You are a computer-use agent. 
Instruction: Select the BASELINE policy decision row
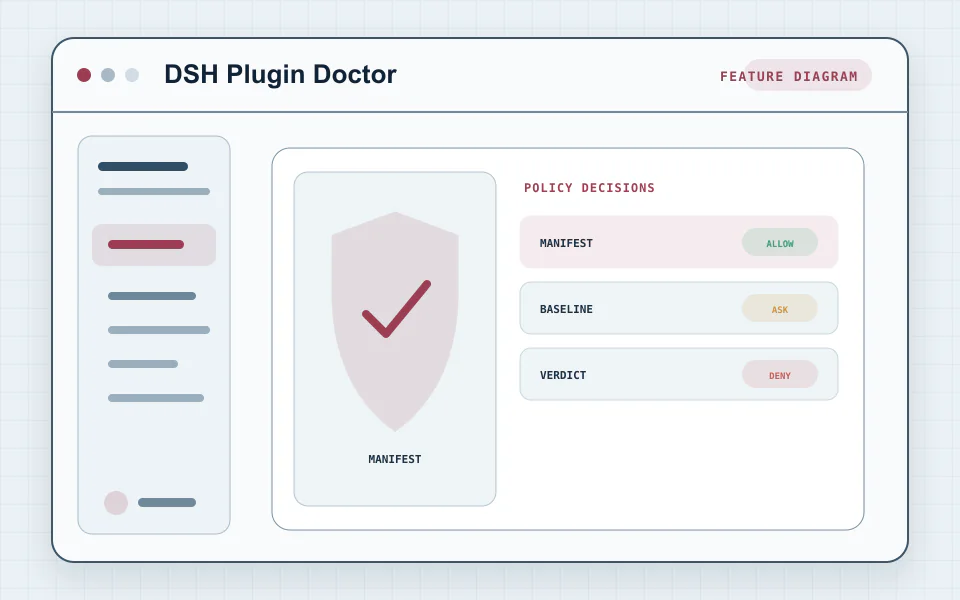coord(678,308)
